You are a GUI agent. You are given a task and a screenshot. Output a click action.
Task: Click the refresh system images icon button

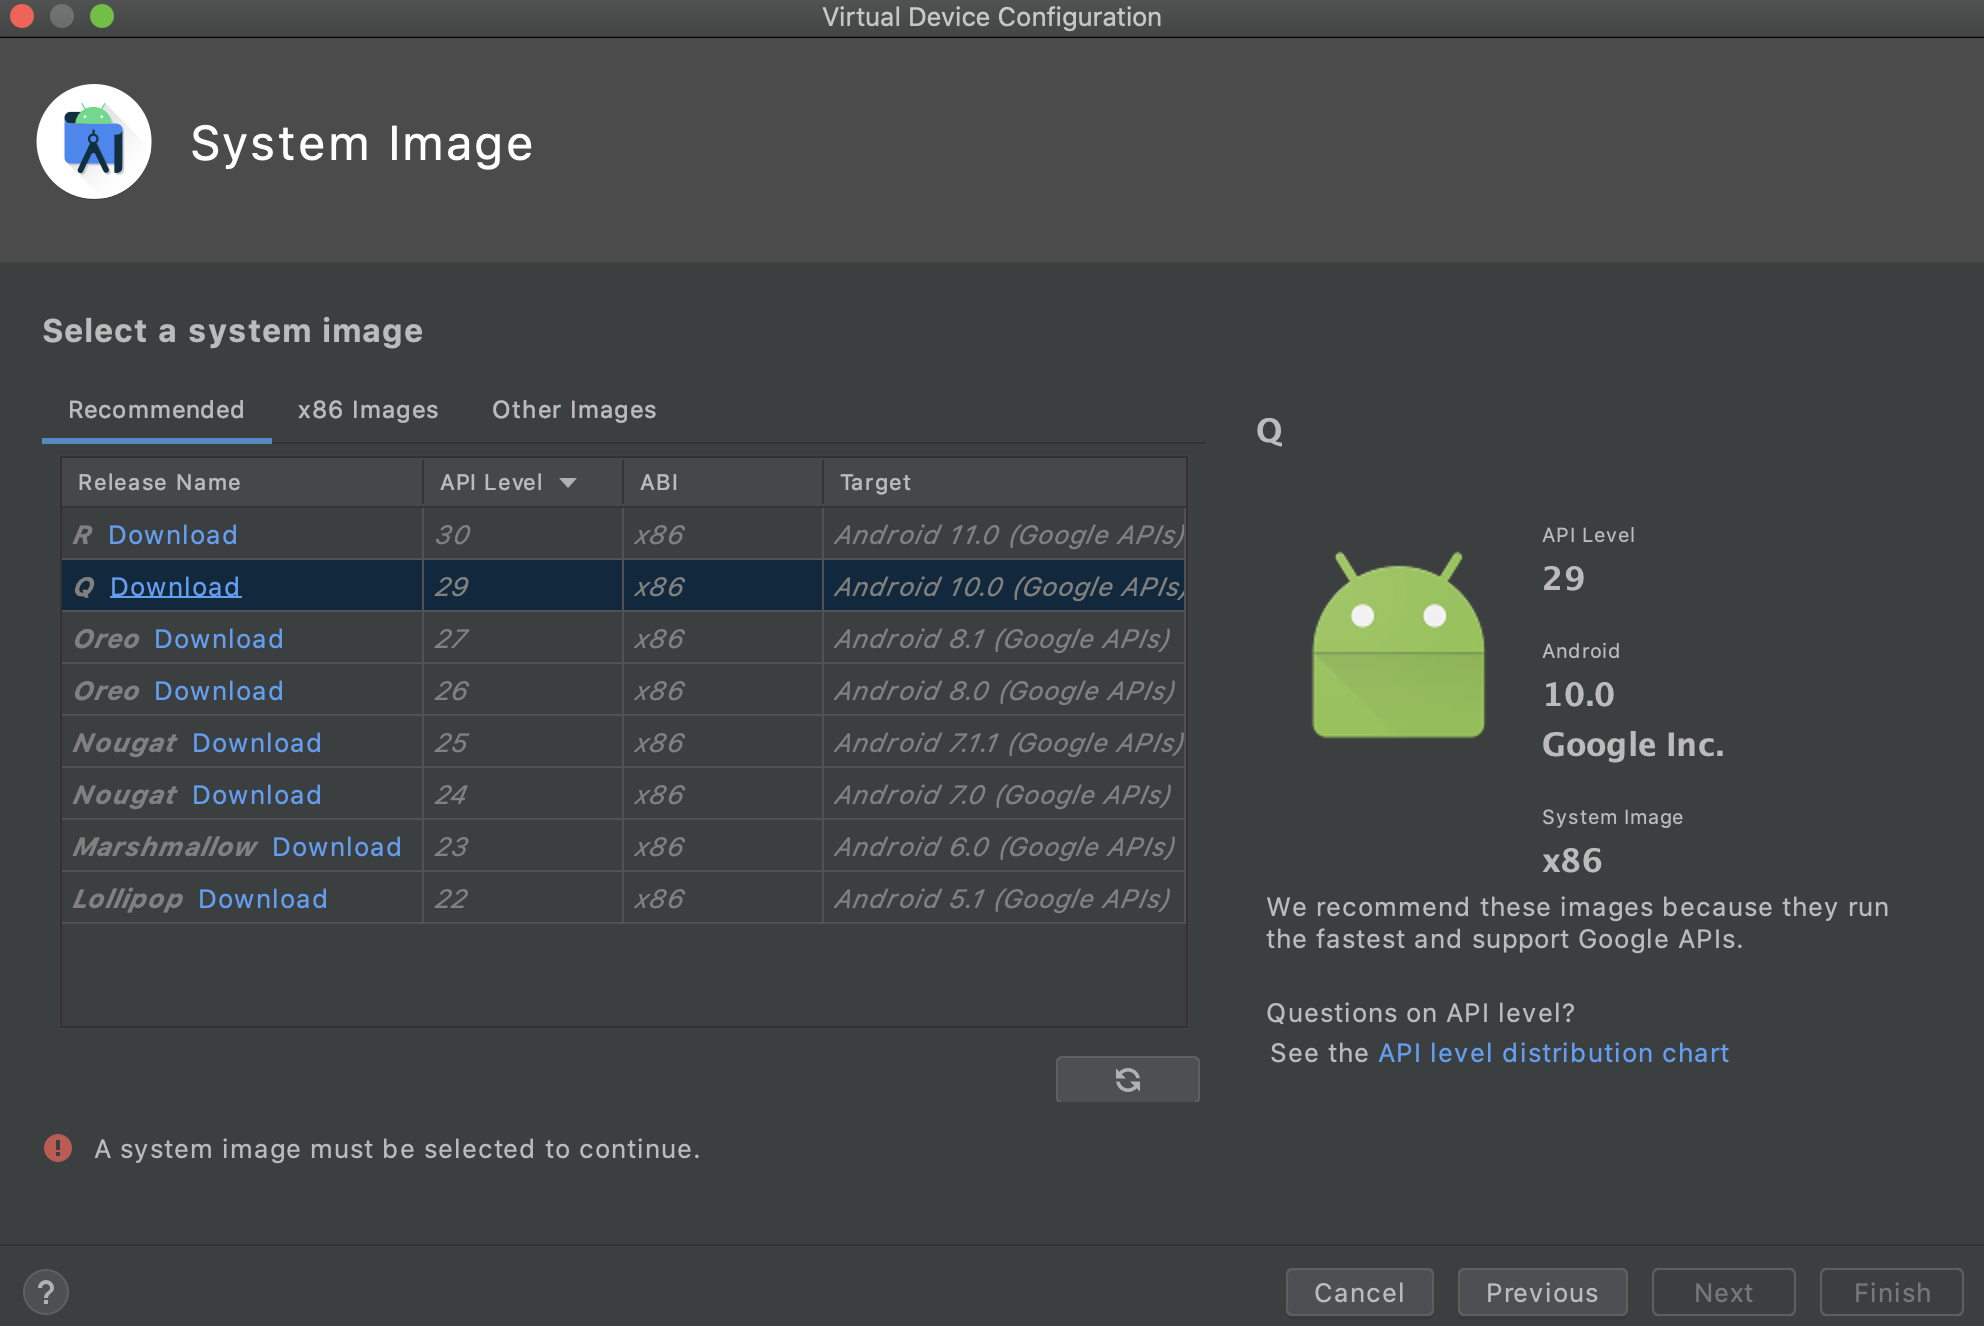click(1127, 1079)
